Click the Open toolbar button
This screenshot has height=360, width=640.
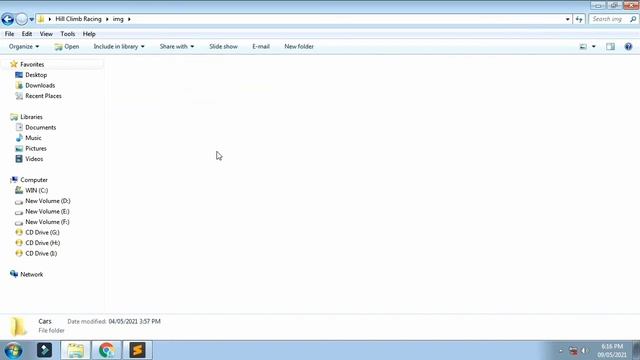point(67,47)
